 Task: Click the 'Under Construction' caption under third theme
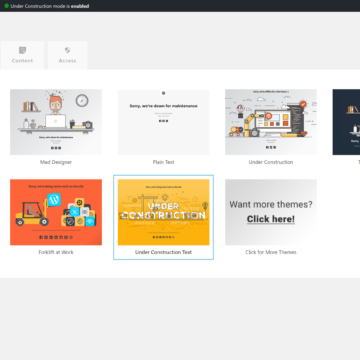click(271, 162)
